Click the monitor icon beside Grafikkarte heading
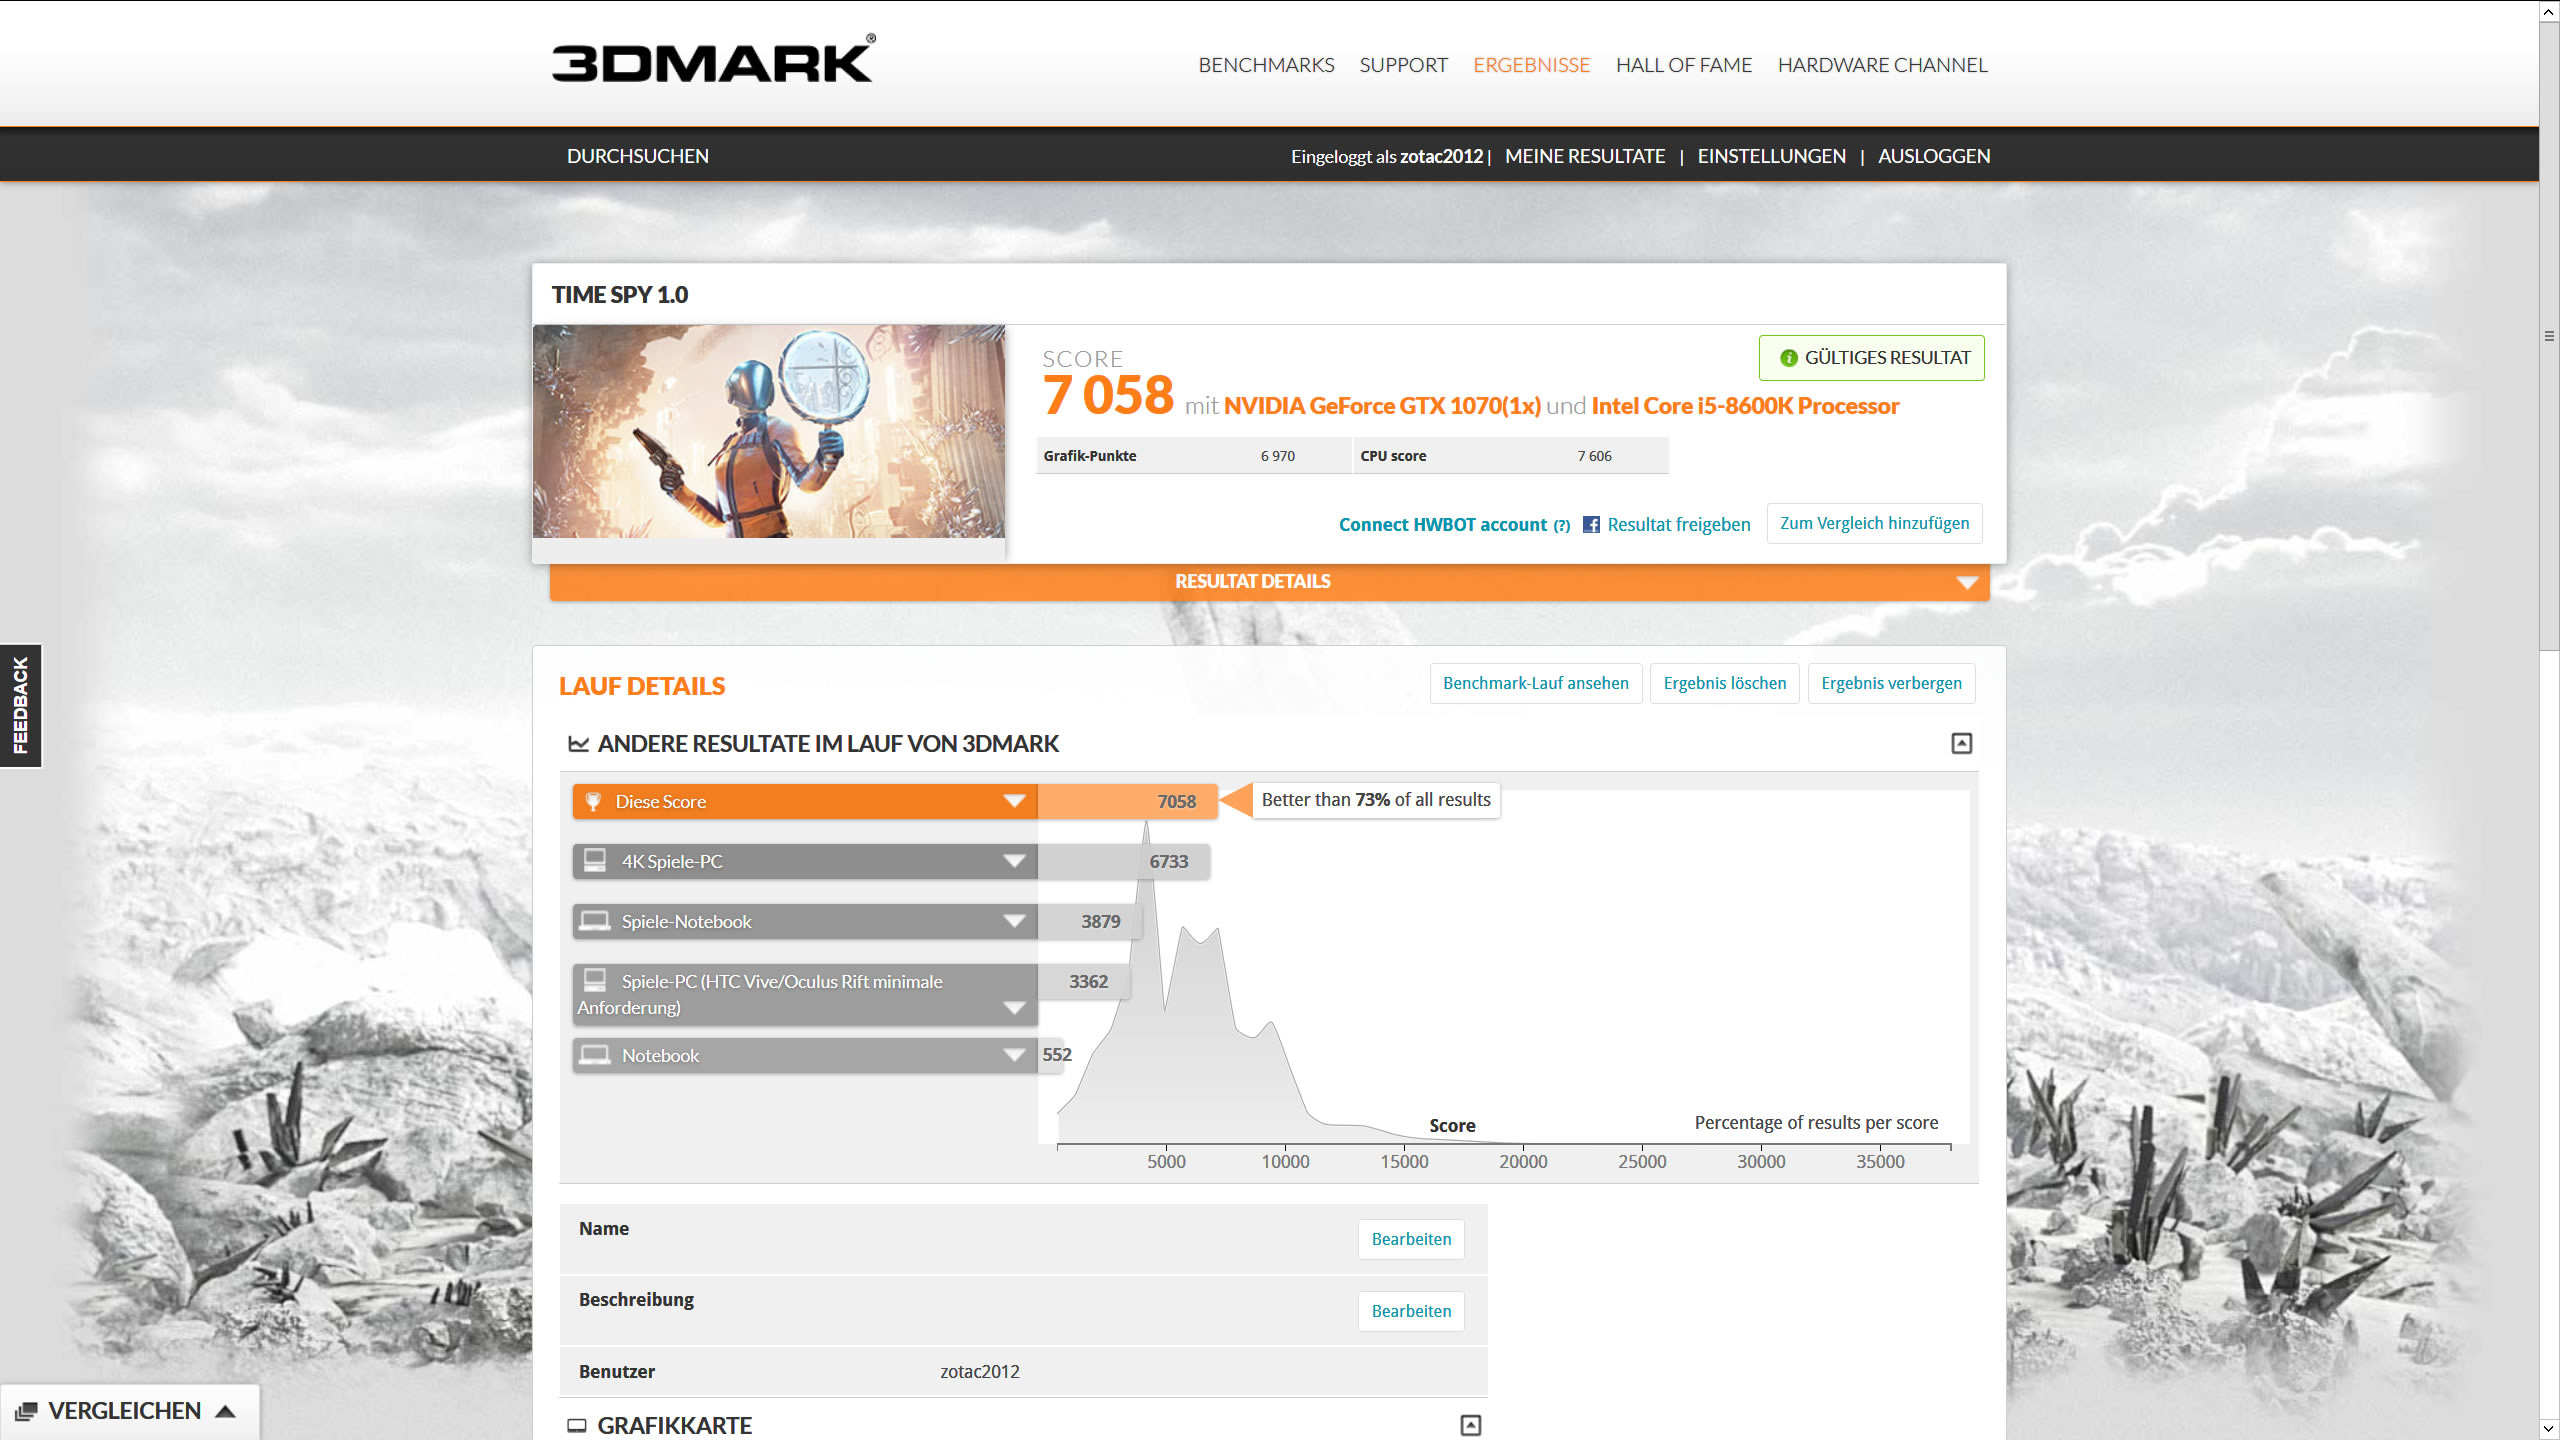 [577, 1425]
